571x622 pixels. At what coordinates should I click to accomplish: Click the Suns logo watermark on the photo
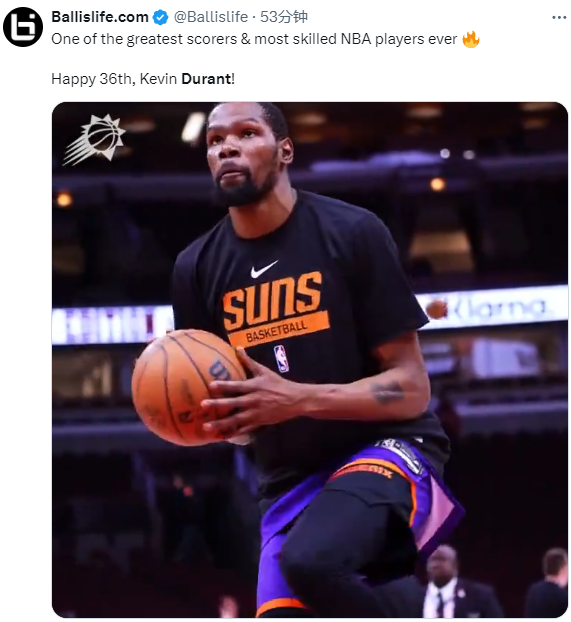click(x=94, y=140)
